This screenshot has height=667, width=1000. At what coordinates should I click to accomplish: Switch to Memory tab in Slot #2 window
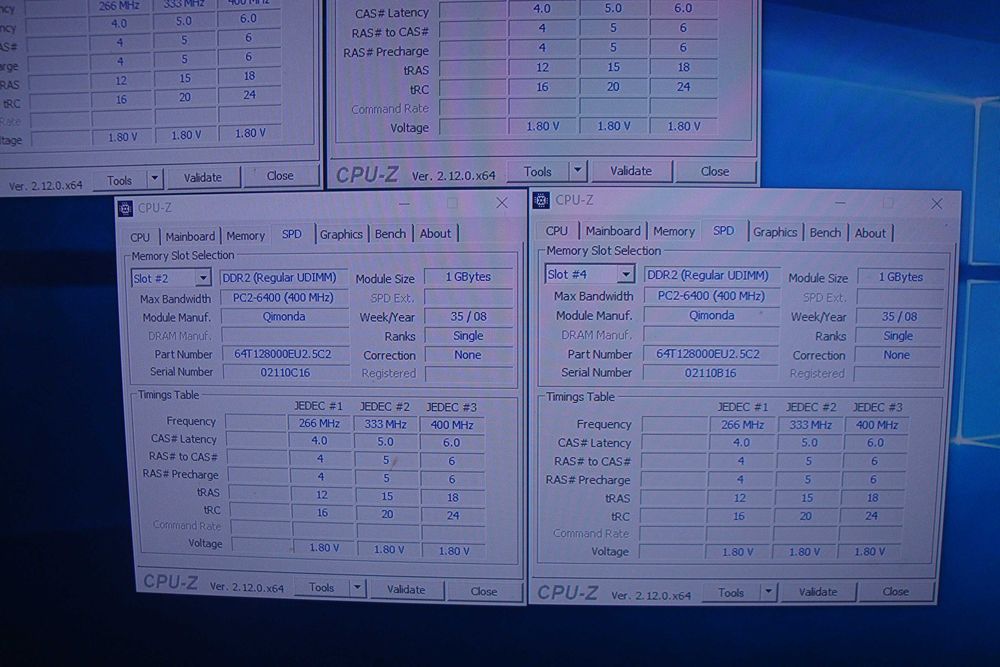[x=246, y=235]
